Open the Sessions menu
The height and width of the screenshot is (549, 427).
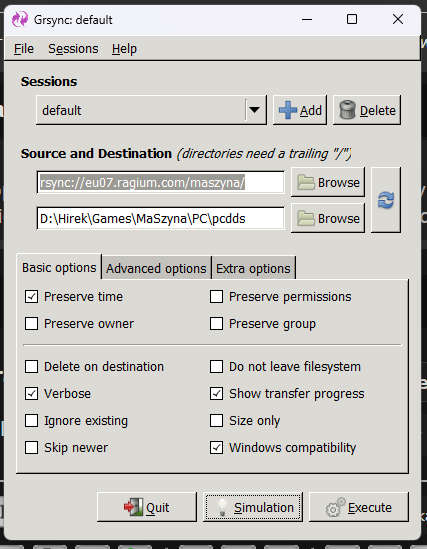73,49
